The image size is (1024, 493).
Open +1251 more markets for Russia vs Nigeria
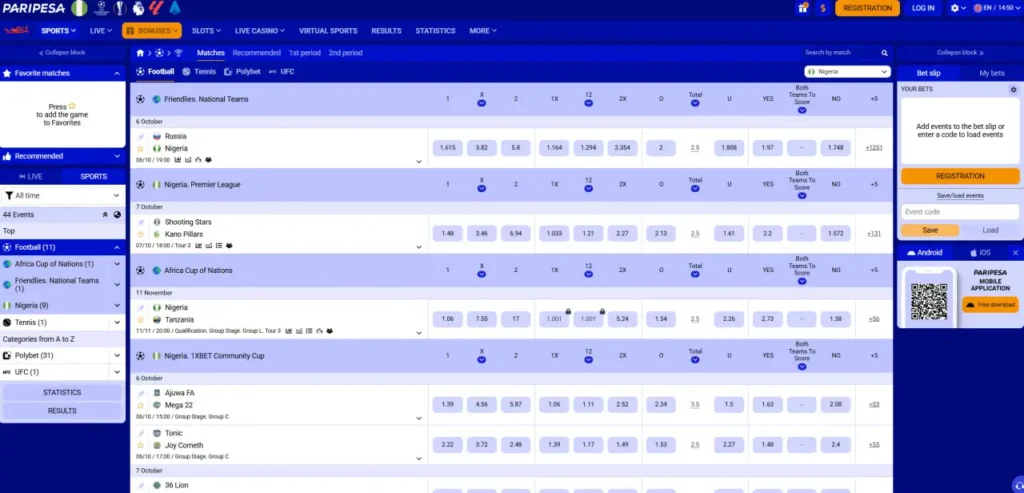(x=874, y=148)
